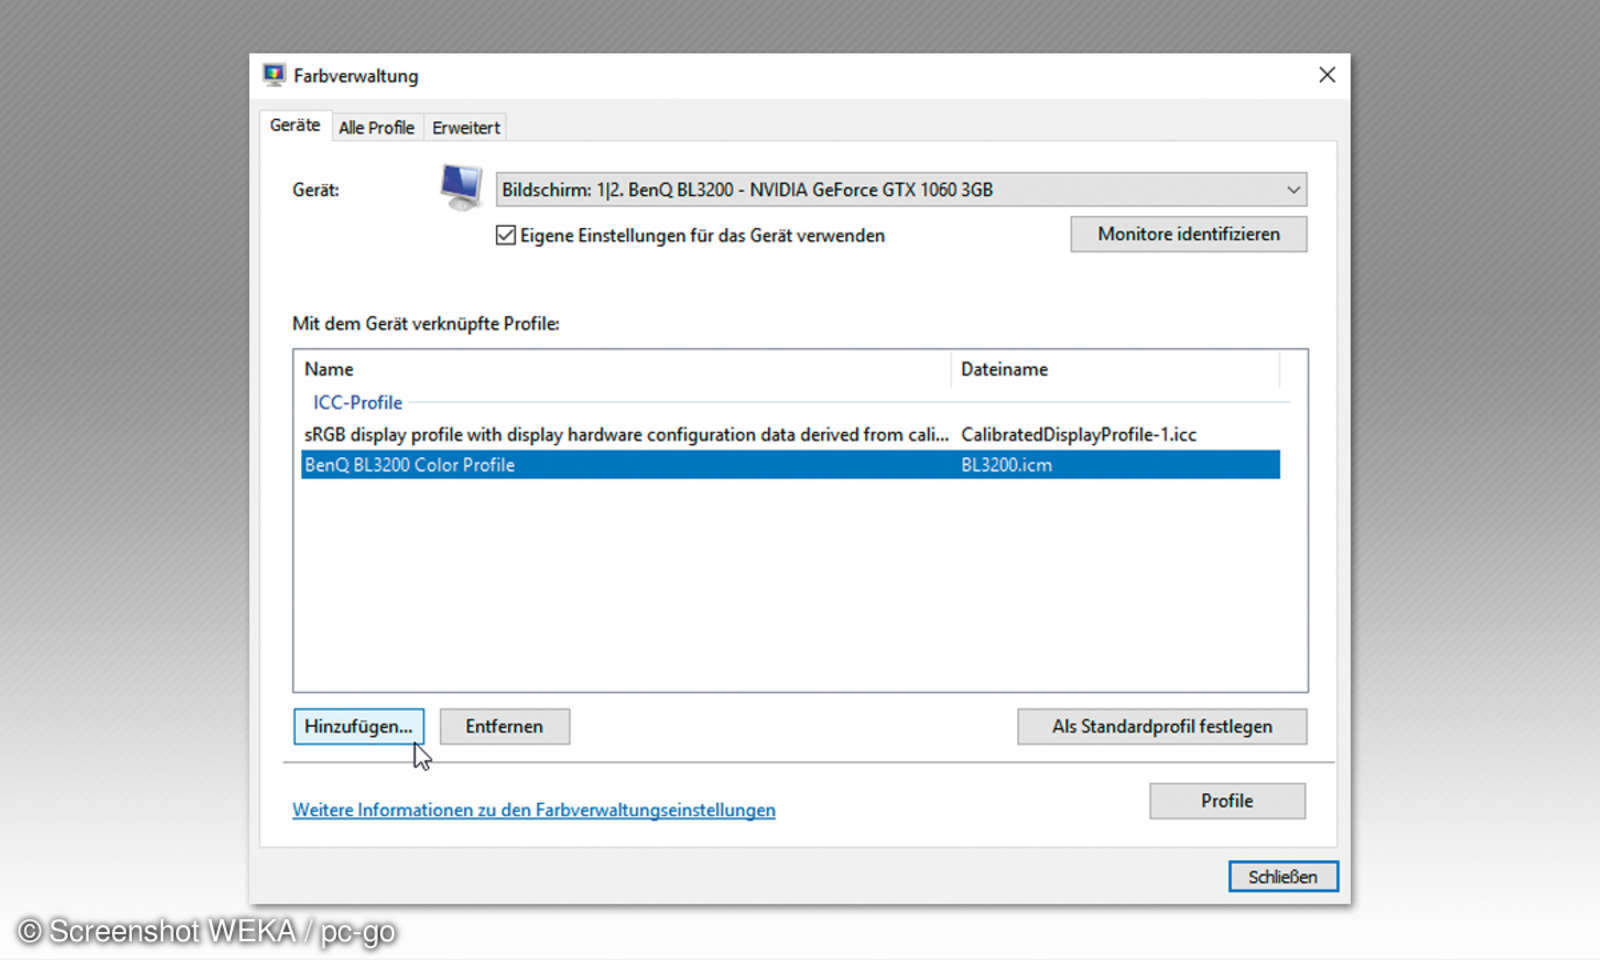Click the Farbverwaltung icon in the title bar
The width and height of the screenshot is (1600, 960).
click(x=273, y=74)
